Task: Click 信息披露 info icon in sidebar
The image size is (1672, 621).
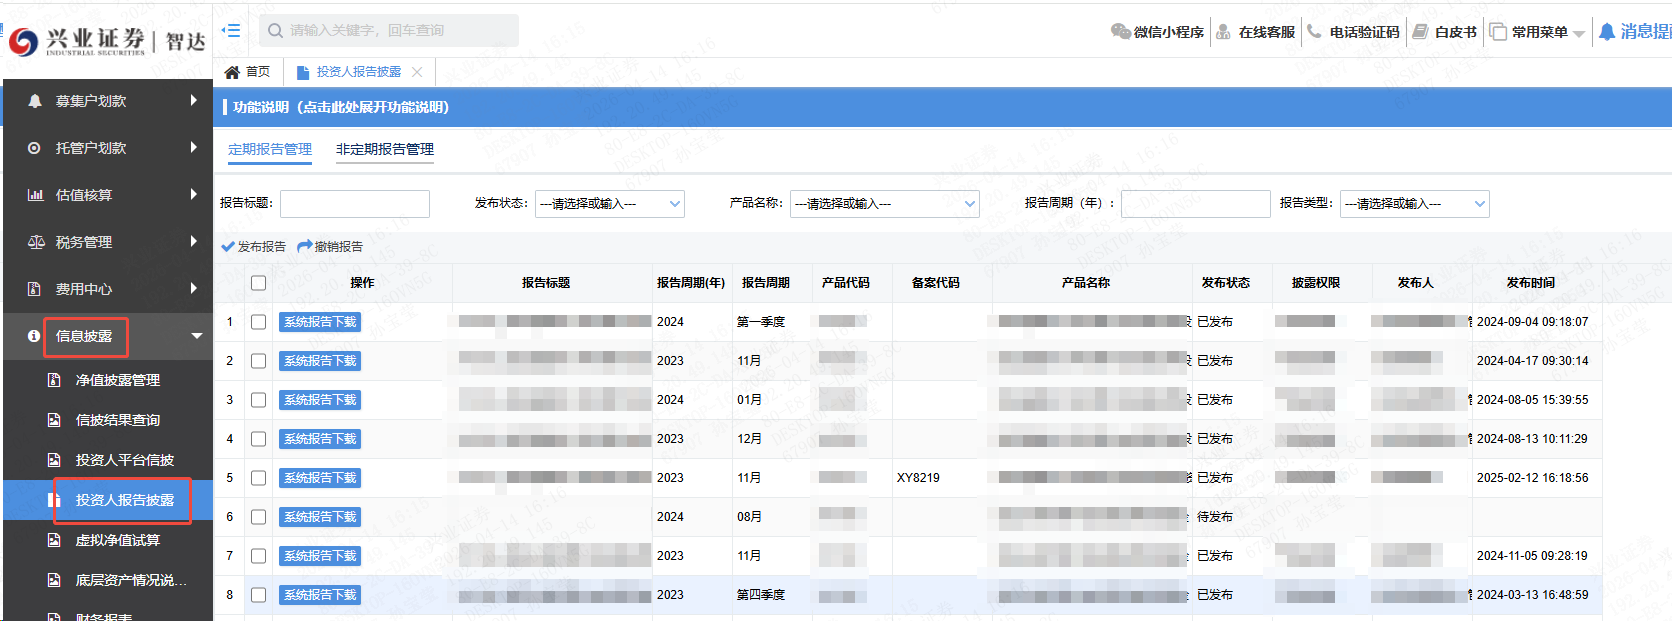Action: coord(34,336)
